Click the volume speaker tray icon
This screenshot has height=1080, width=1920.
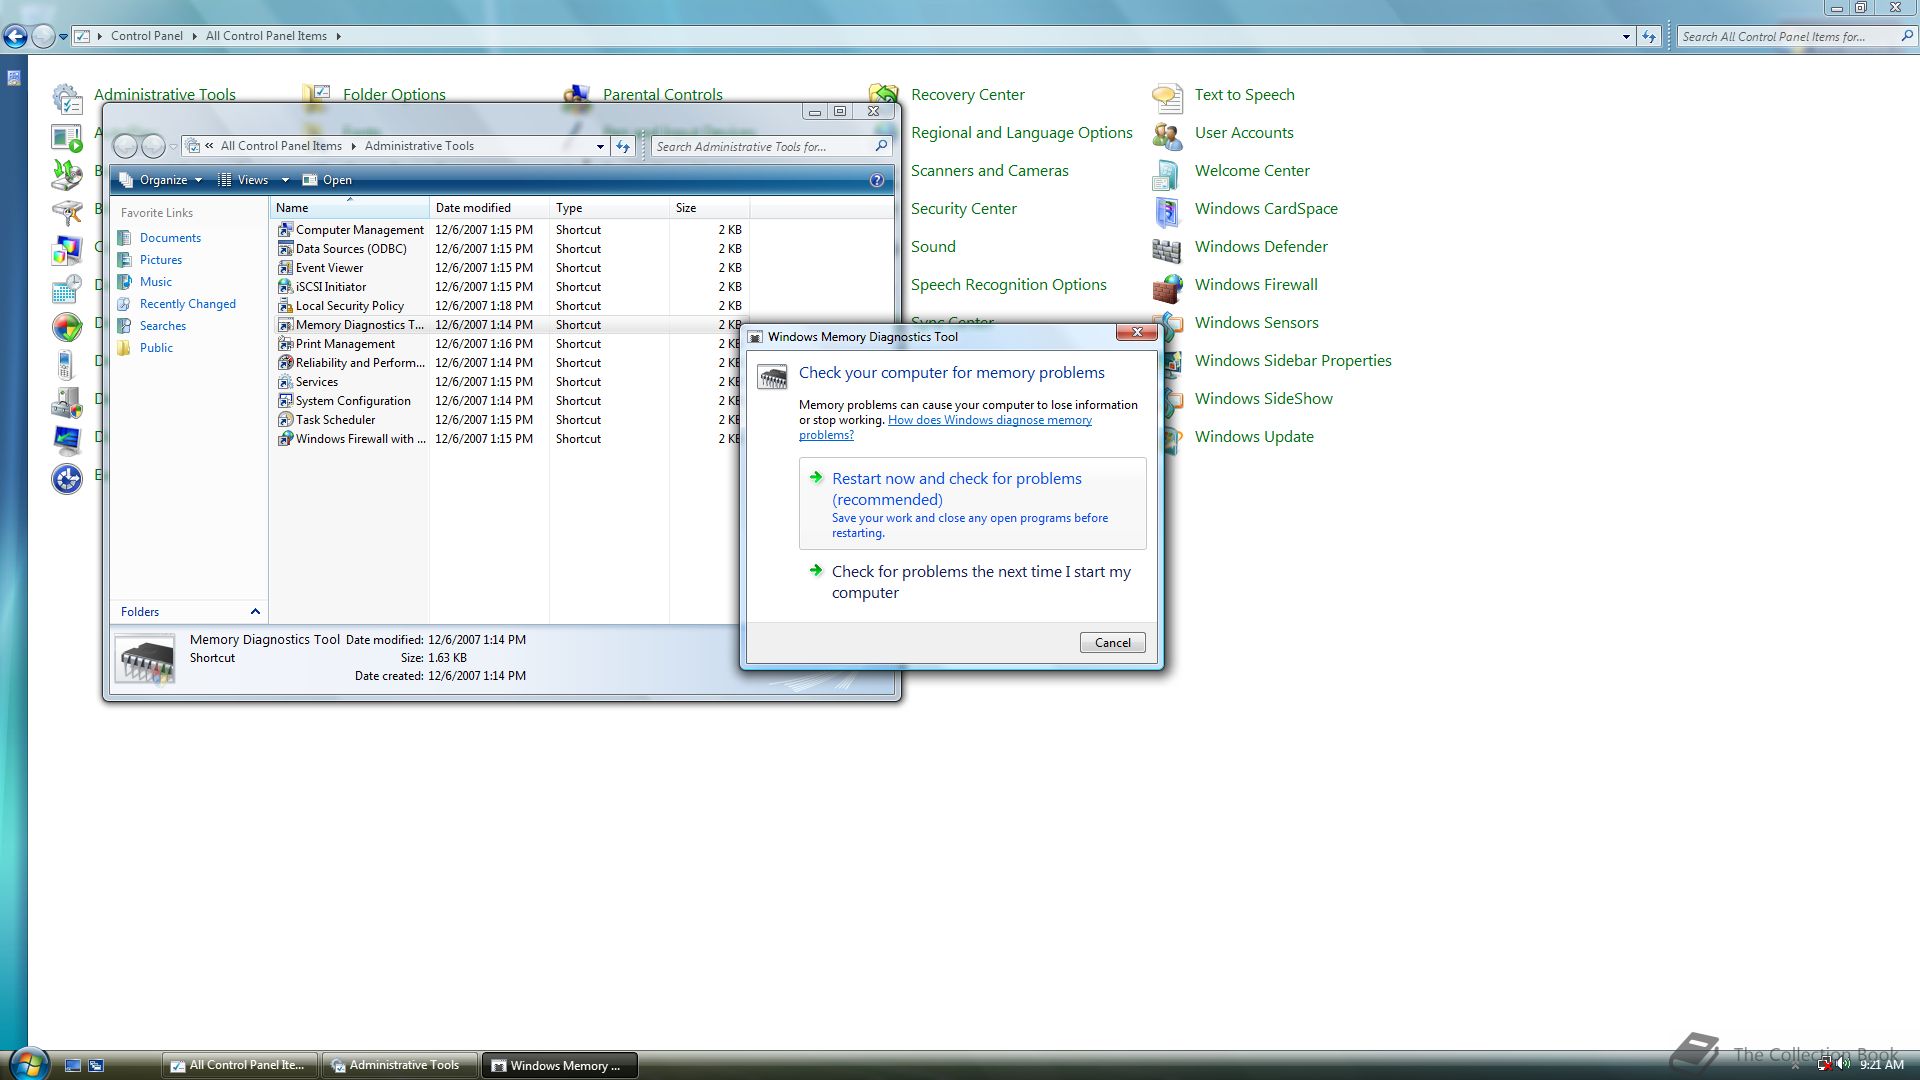(1843, 1065)
